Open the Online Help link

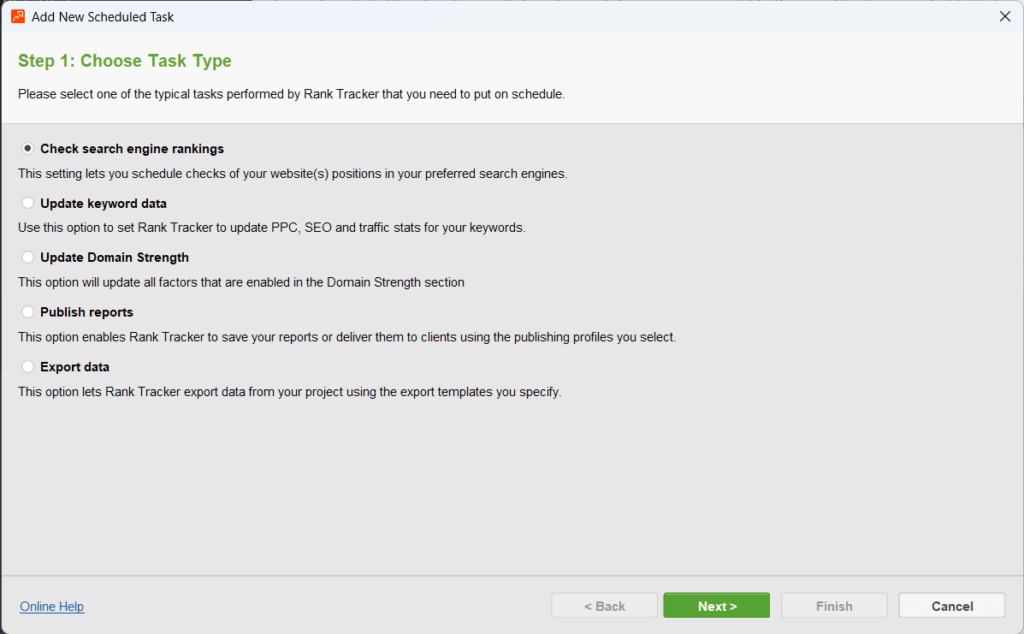point(51,606)
